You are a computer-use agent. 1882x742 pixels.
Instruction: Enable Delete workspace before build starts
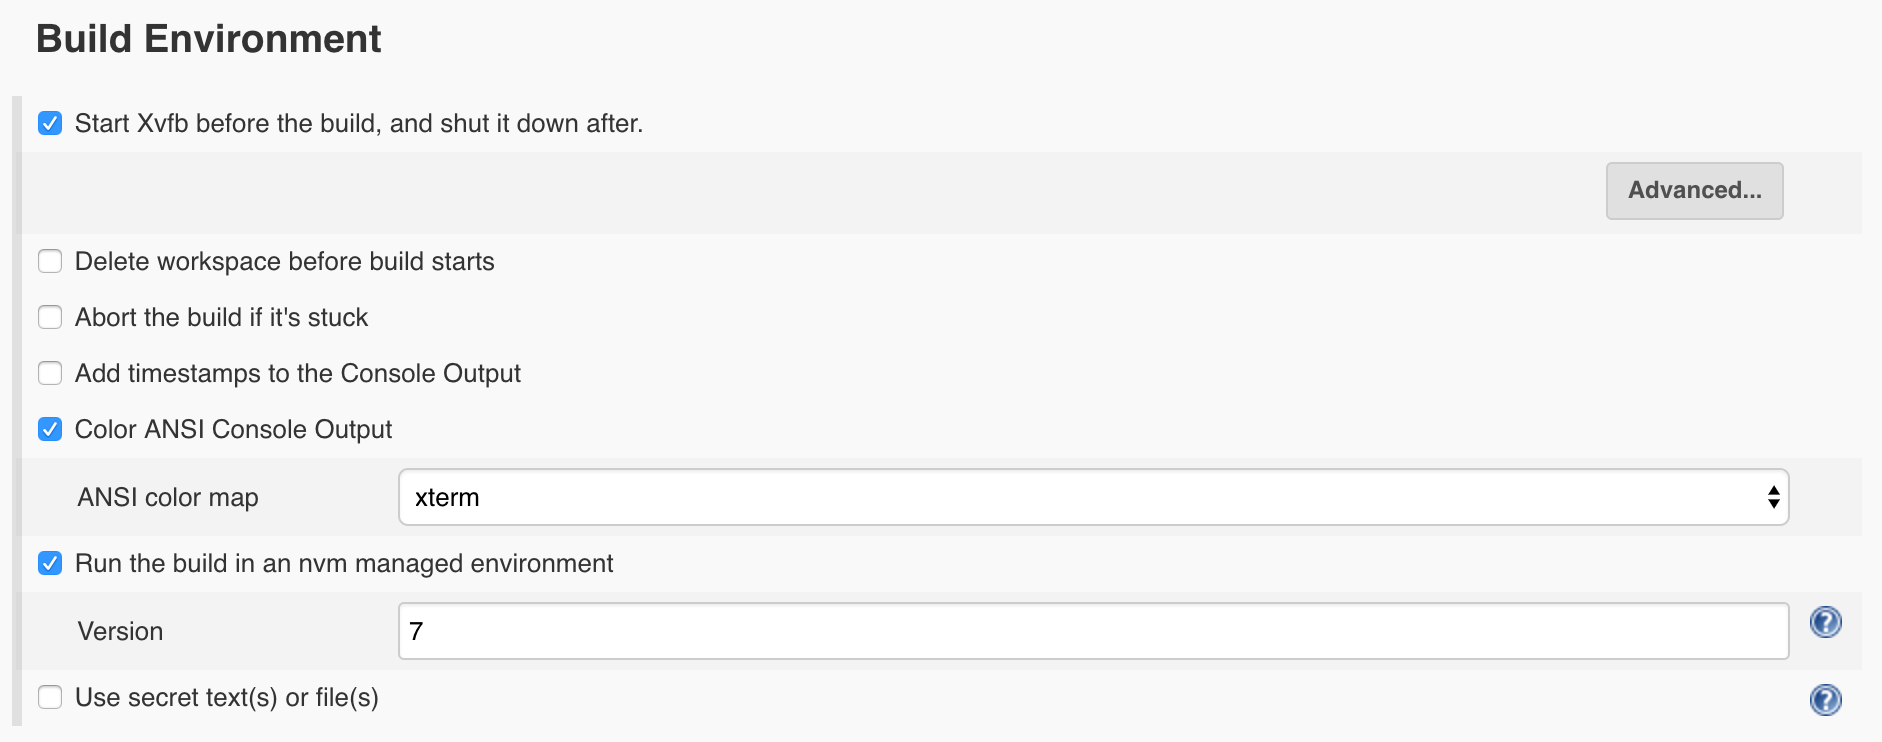click(50, 261)
